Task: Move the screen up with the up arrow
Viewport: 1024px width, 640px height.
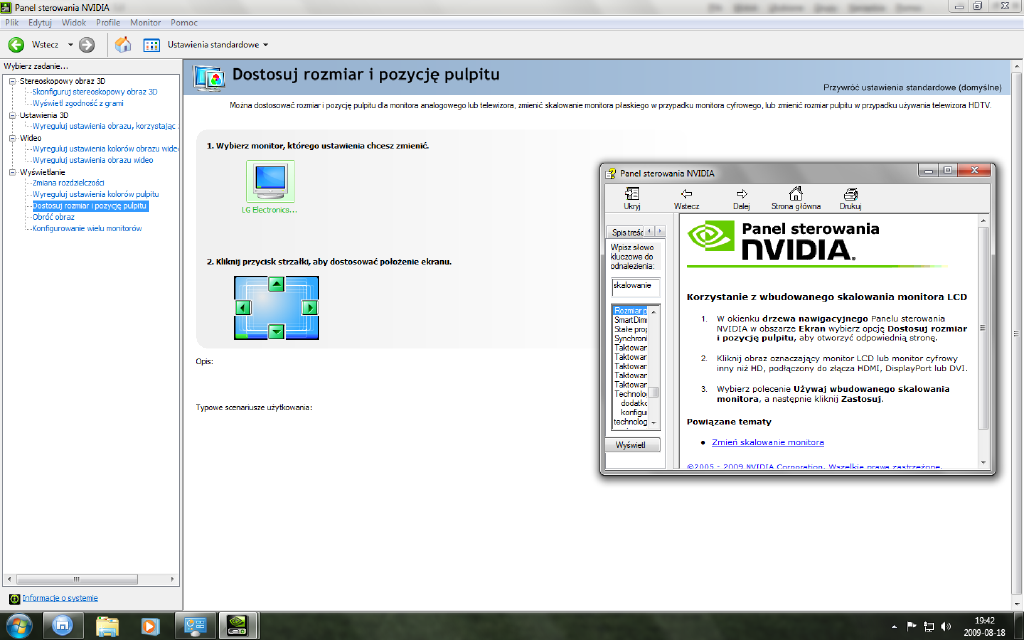Action: tap(276, 284)
